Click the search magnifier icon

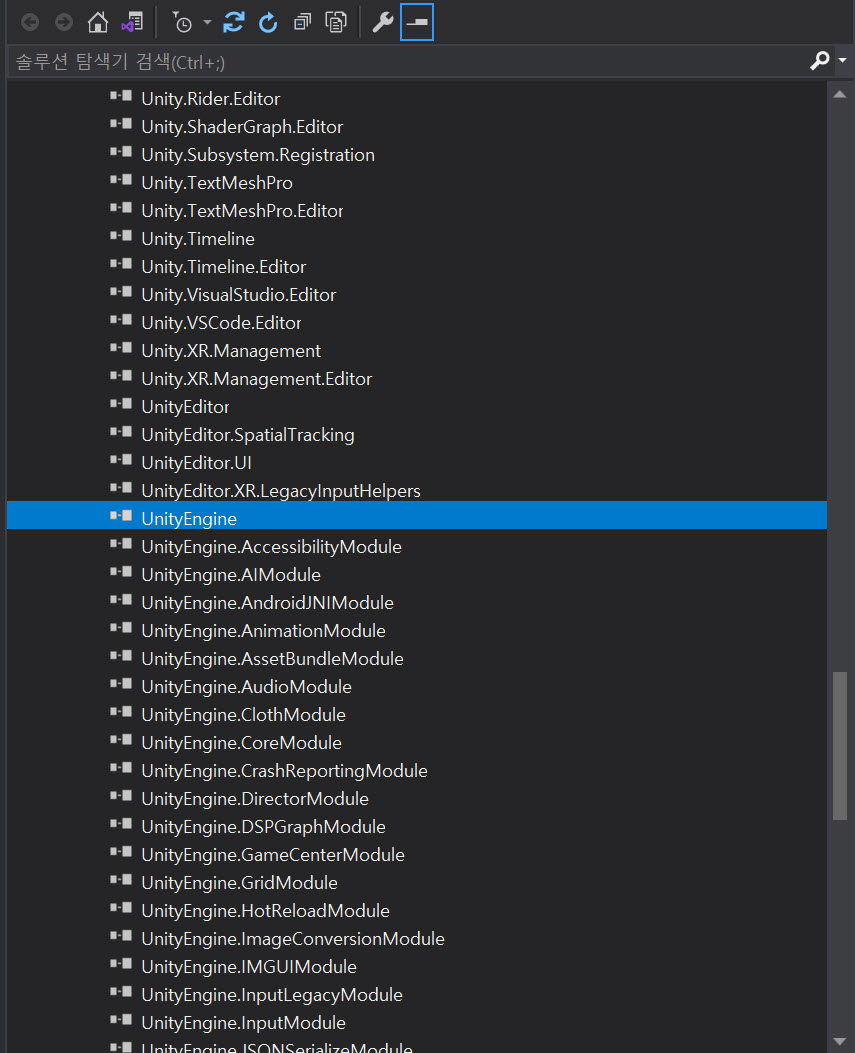pos(820,60)
